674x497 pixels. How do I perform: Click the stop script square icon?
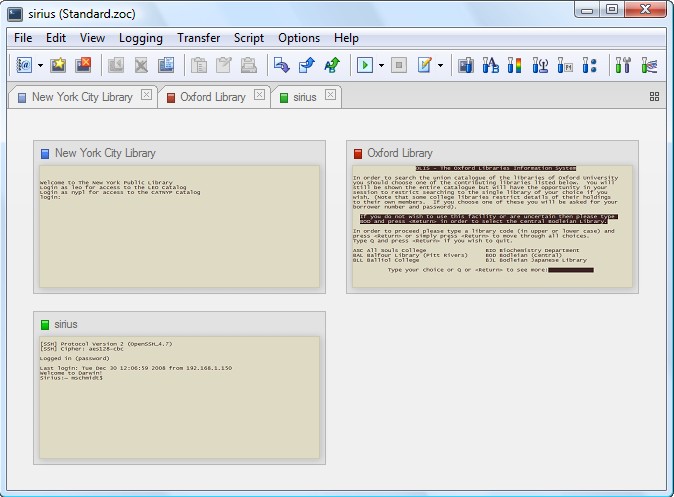click(399, 65)
